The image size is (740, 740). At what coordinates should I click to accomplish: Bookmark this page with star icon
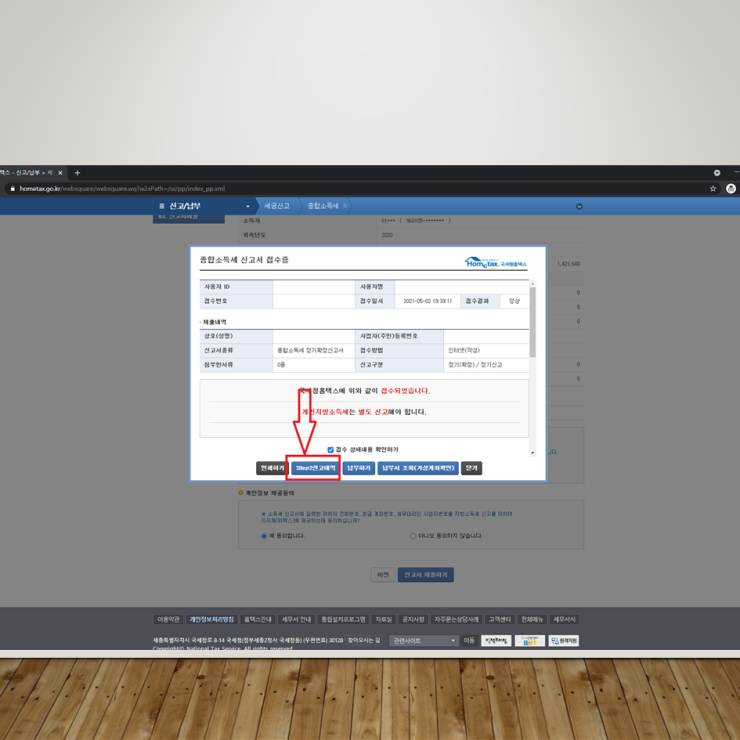(713, 189)
